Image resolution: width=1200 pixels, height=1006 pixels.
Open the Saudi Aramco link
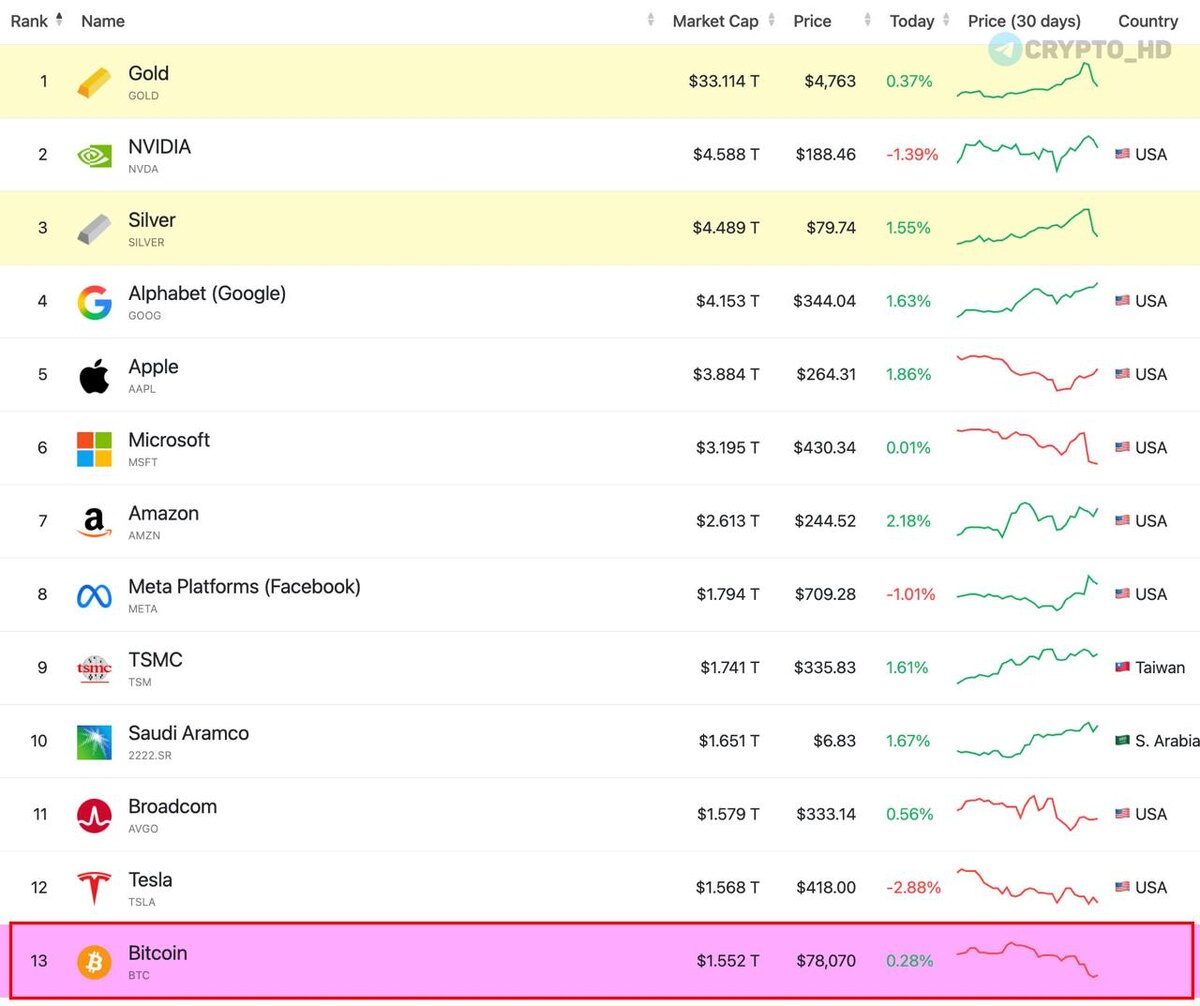click(x=188, y=733)
